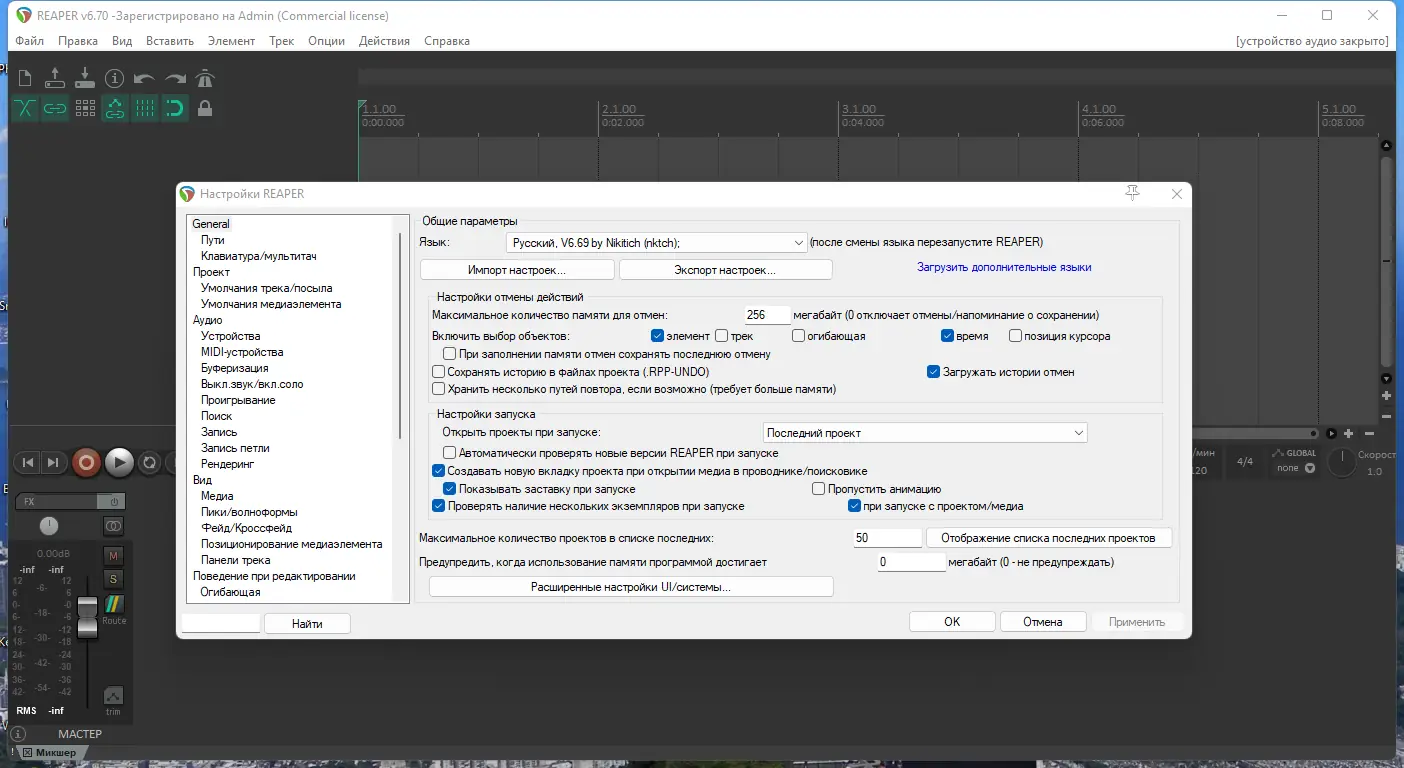Click the Open project upload-arrow icon

(55, 78)
